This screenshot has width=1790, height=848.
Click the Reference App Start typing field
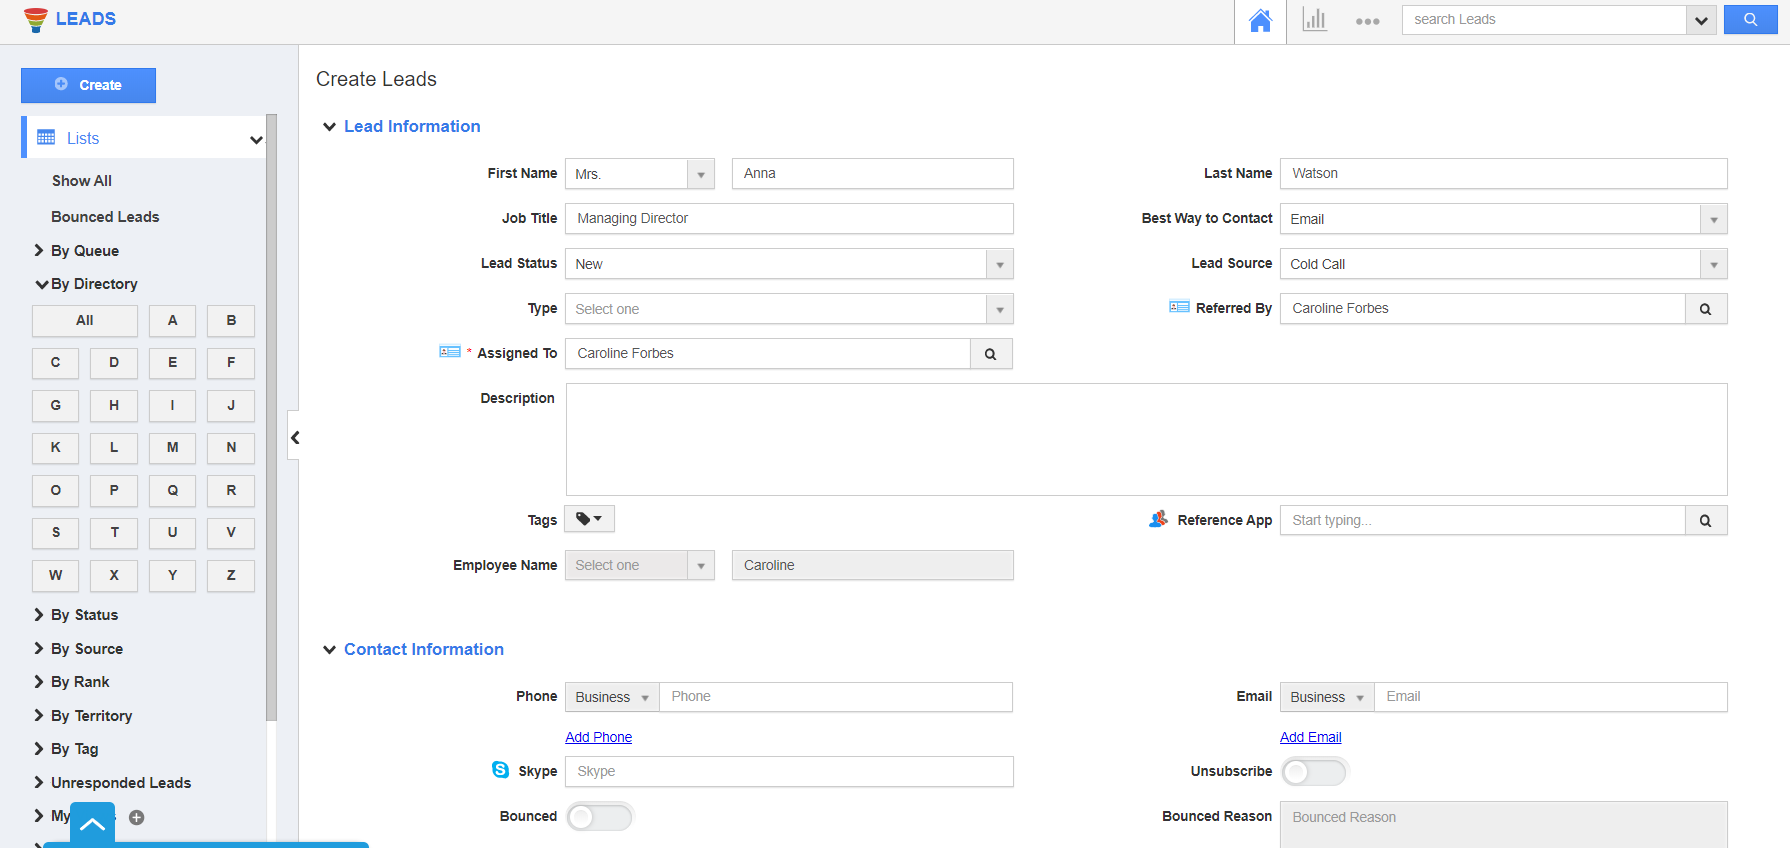[1482, 521]
